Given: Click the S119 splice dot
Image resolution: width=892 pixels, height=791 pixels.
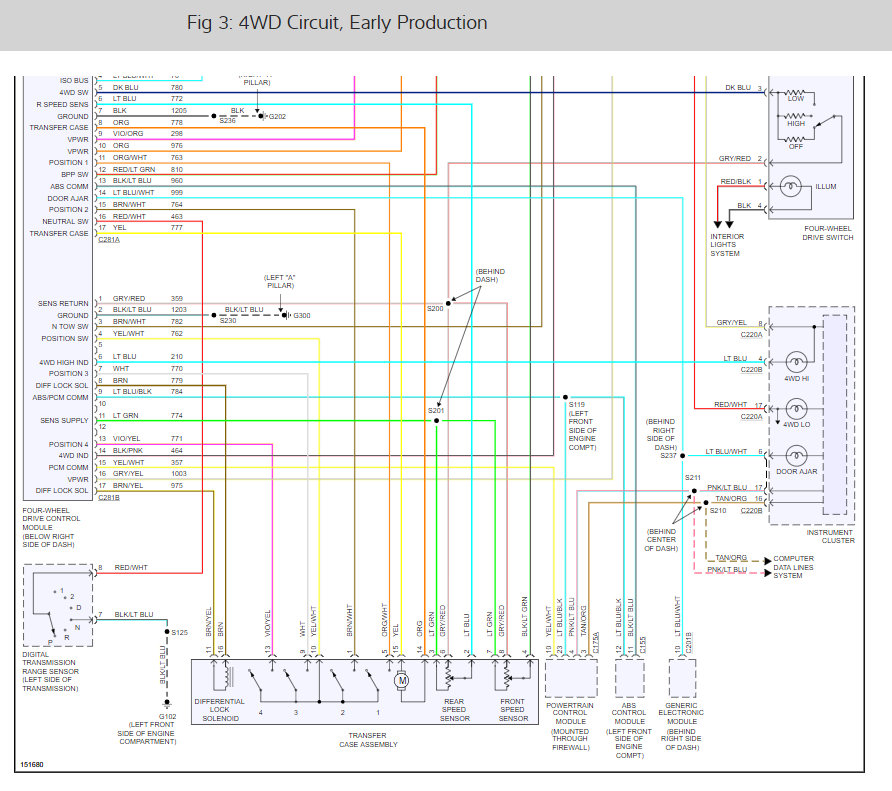Looking at the screenshot, I should point(565,397).
